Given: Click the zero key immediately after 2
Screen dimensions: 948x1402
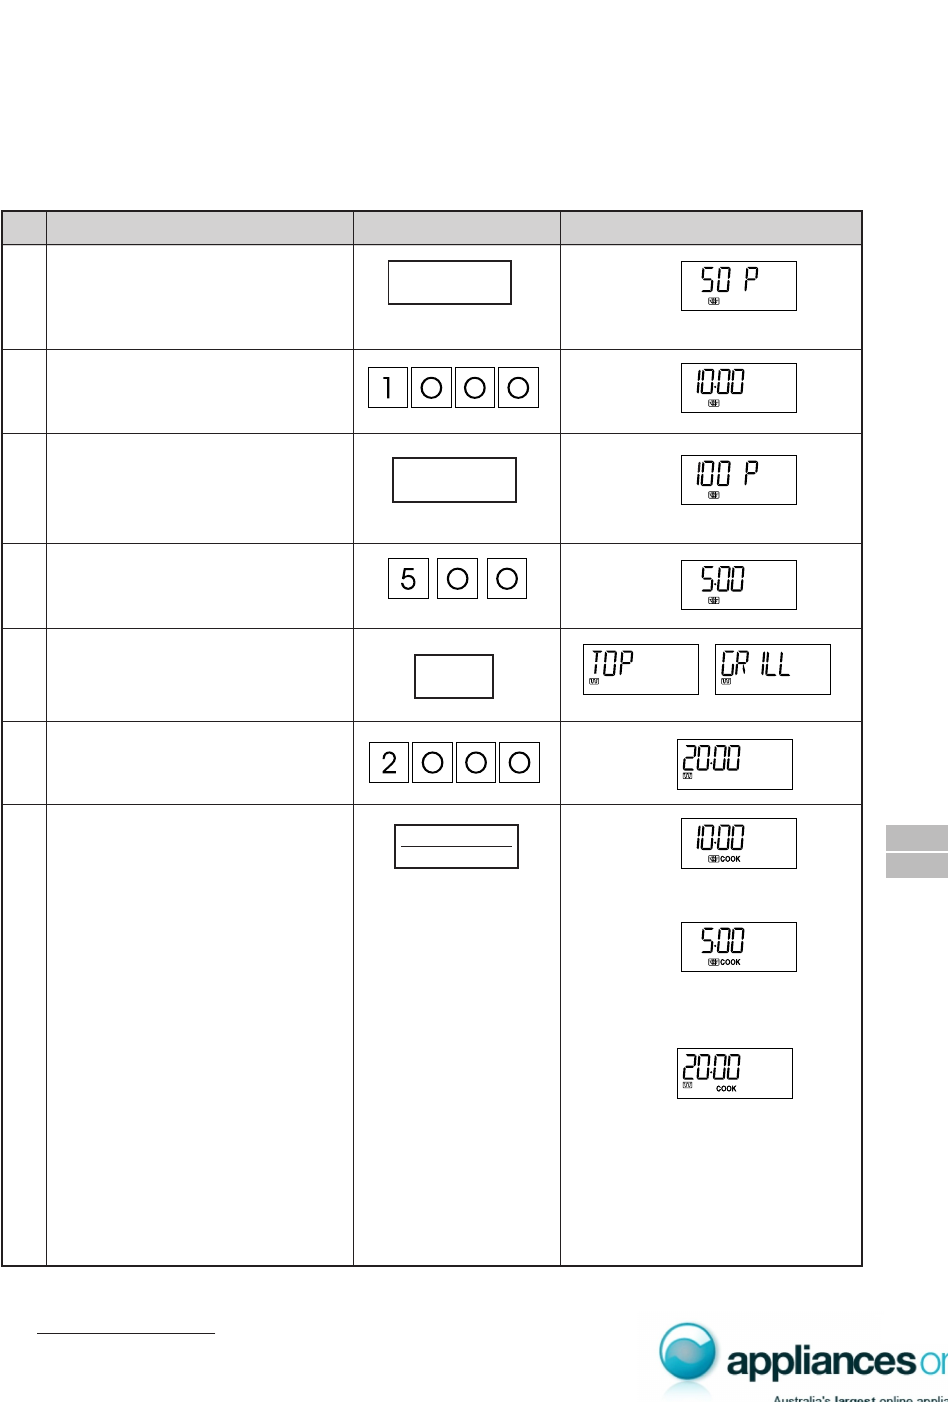Looking at the screenshot, I should point(432,763).
